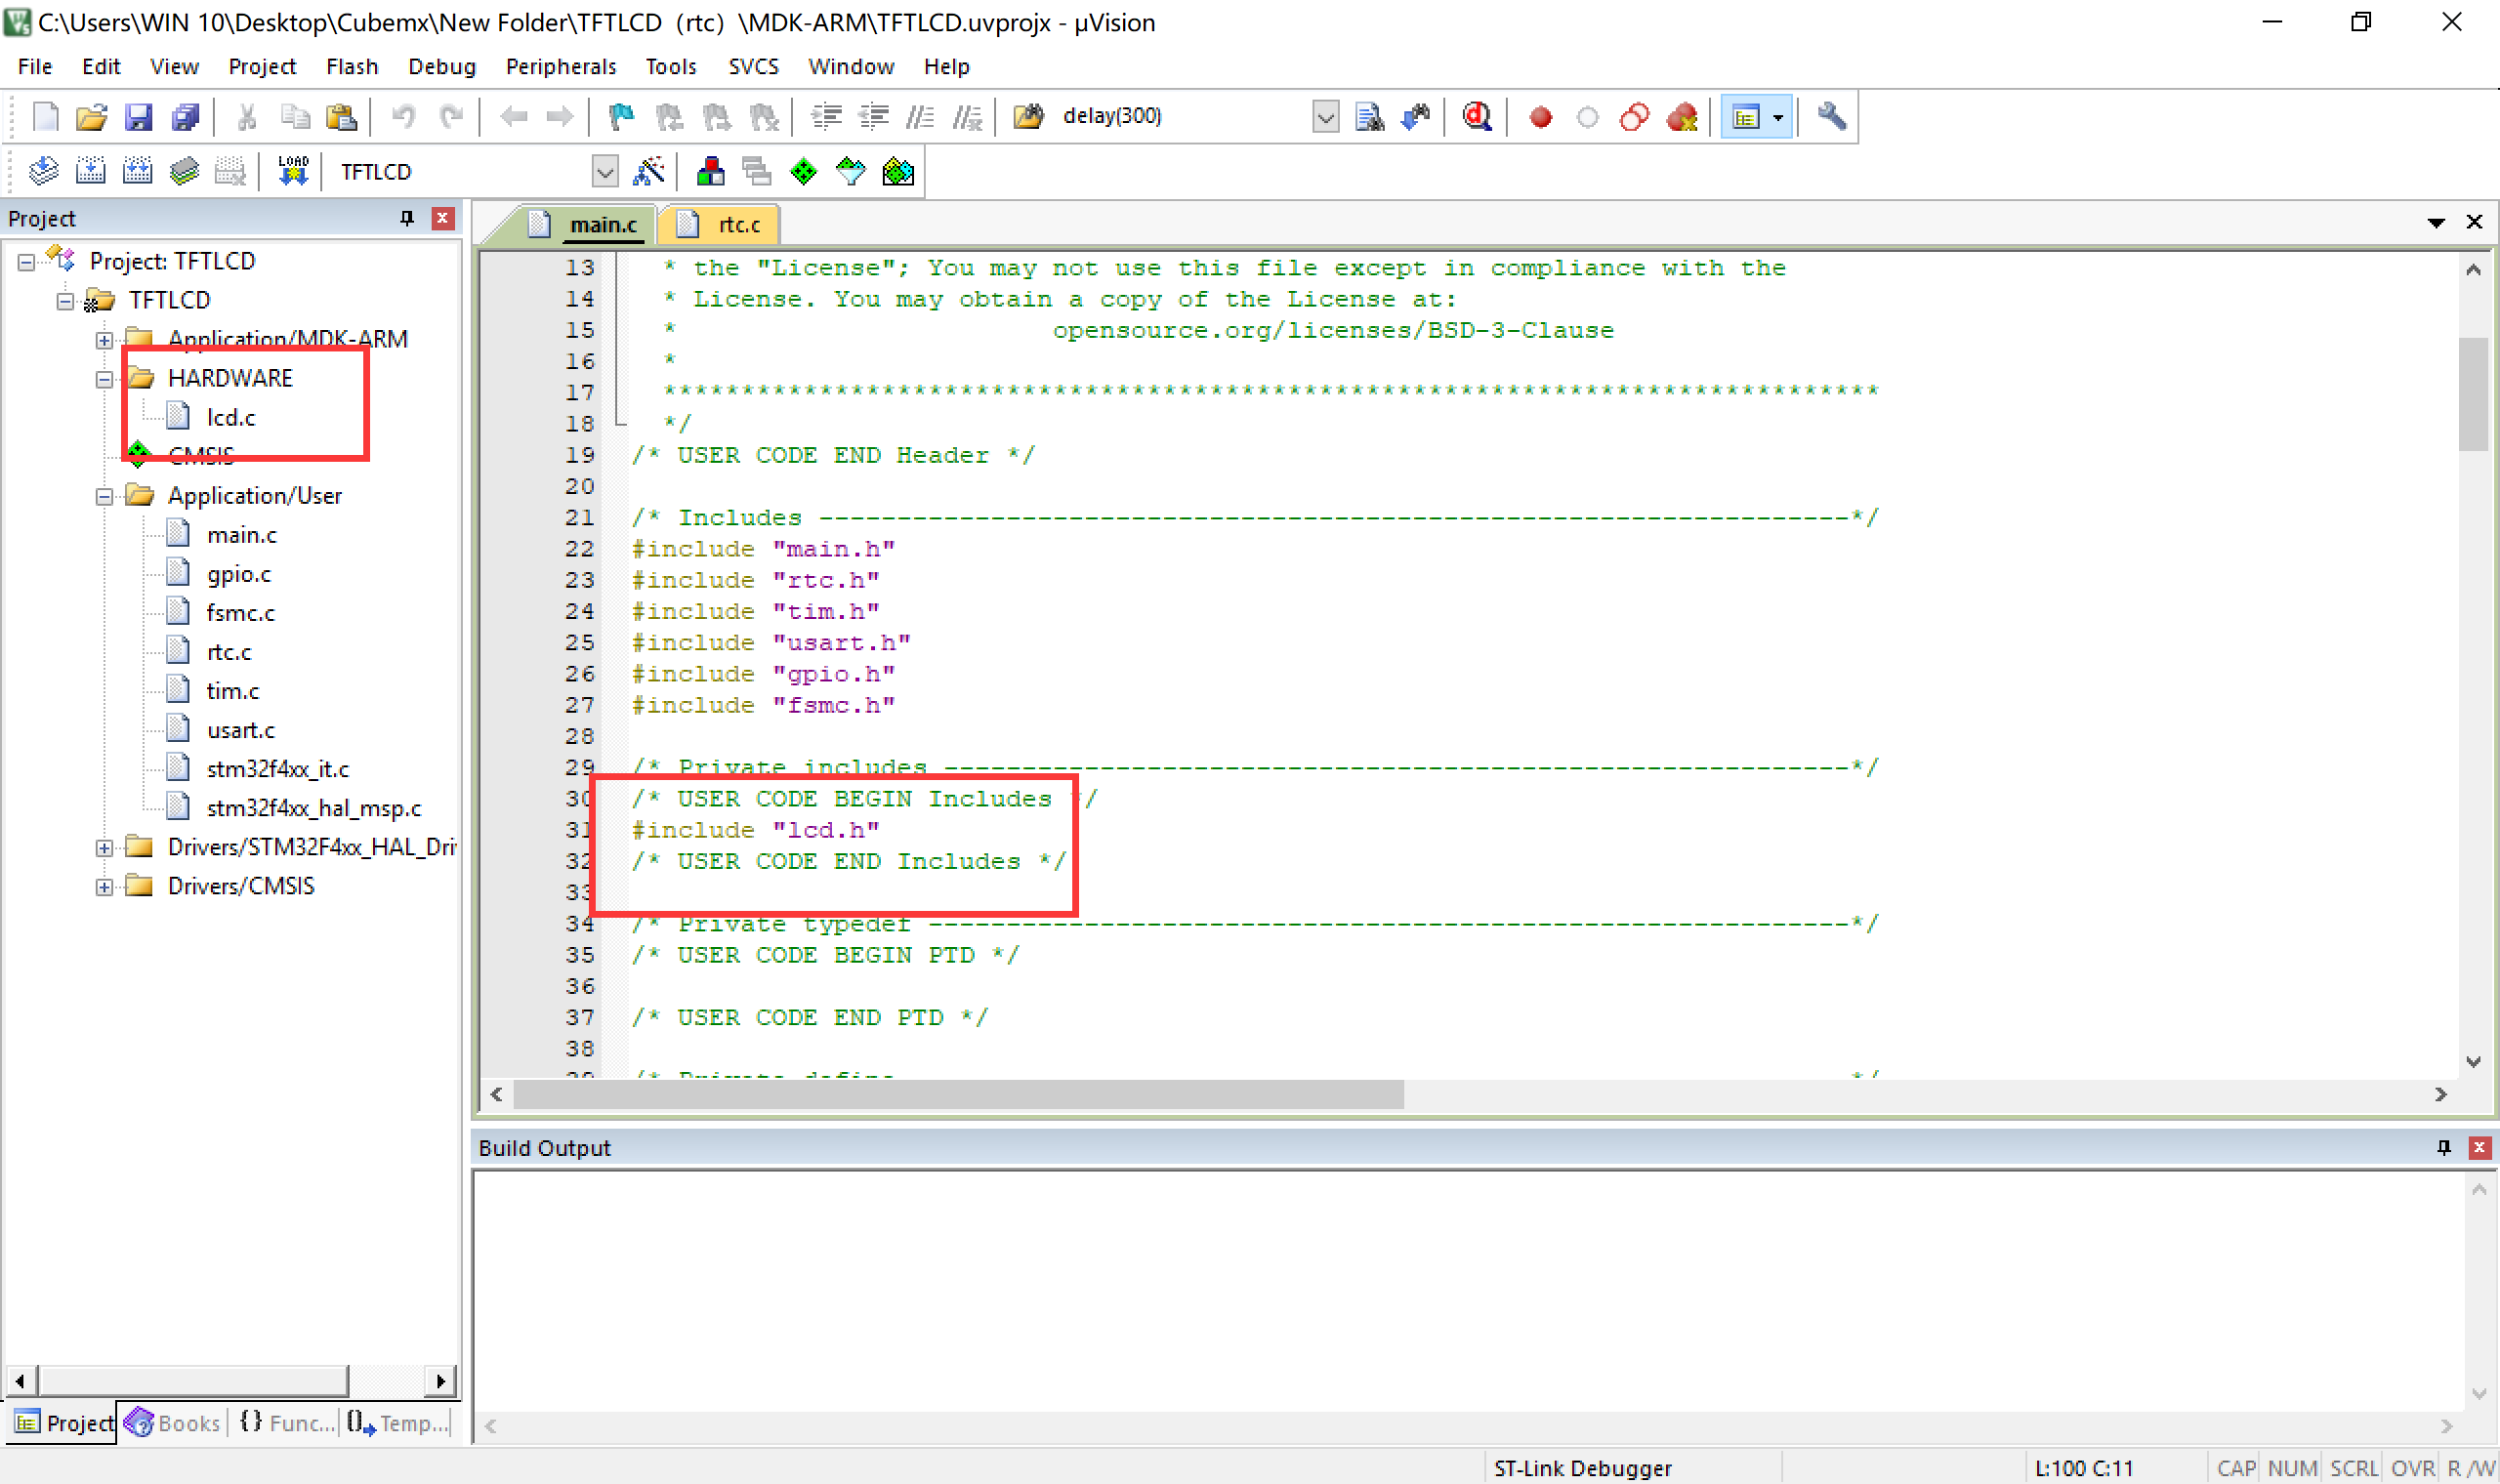Screen dimensions: 2500x1484
Task: Open fsmc.c in project tree
Action: click(x=240, y=613)
